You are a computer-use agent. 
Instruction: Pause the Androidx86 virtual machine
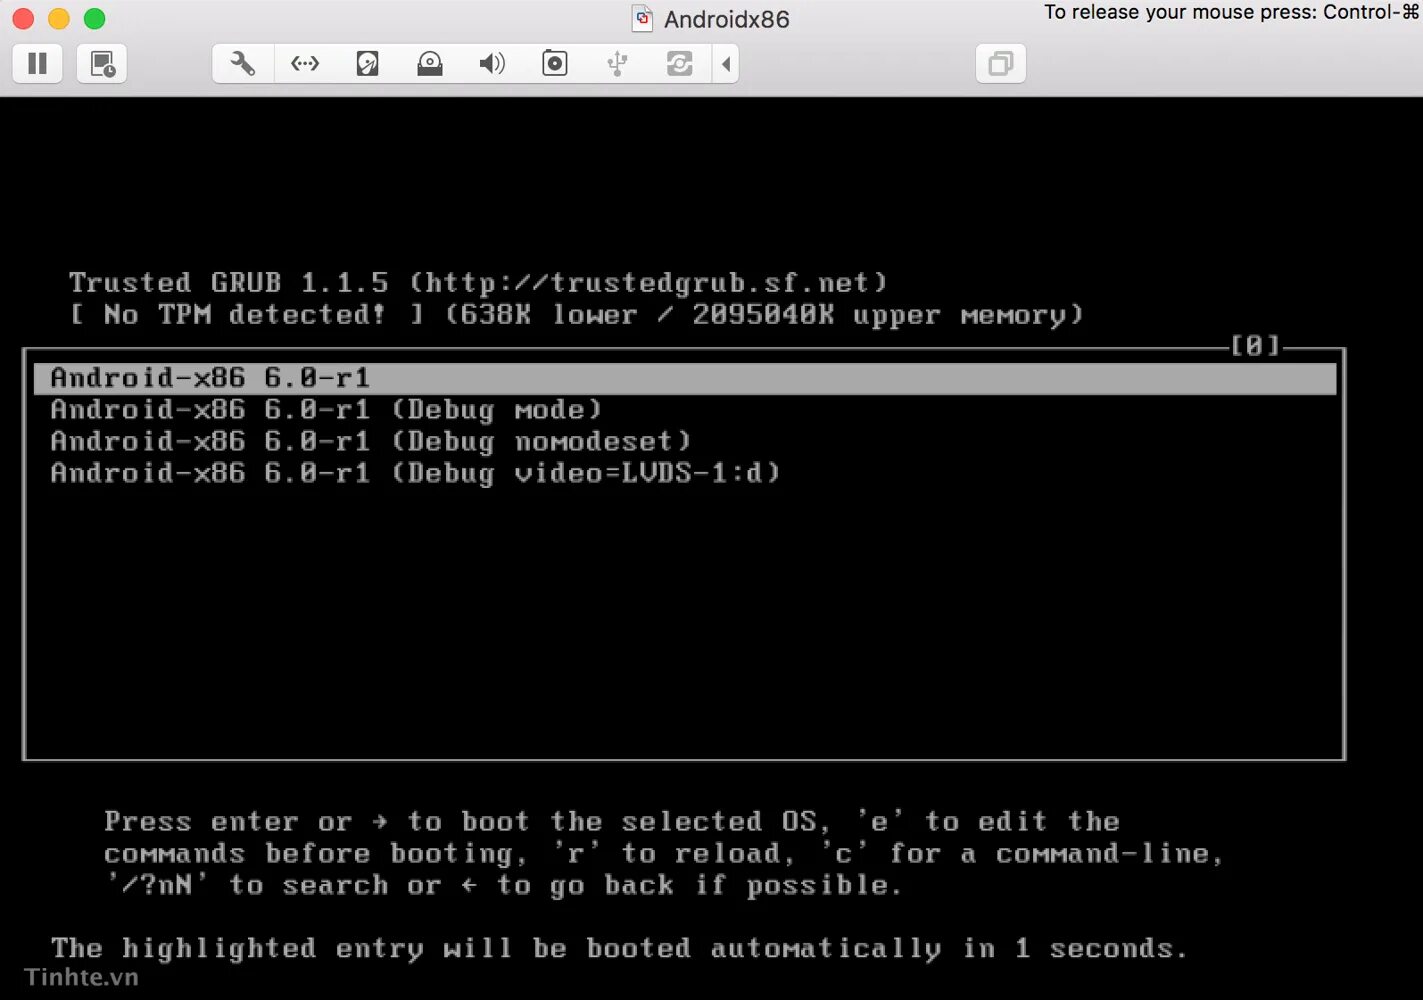coord(38,64)
